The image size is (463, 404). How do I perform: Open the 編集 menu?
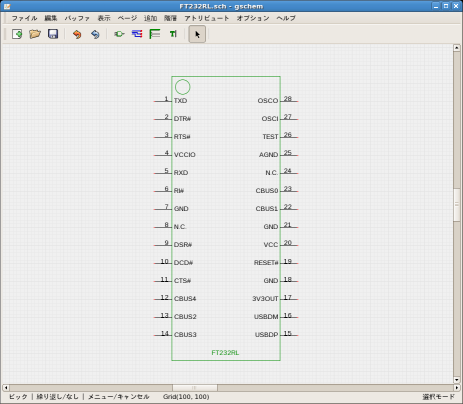[51, 18]
